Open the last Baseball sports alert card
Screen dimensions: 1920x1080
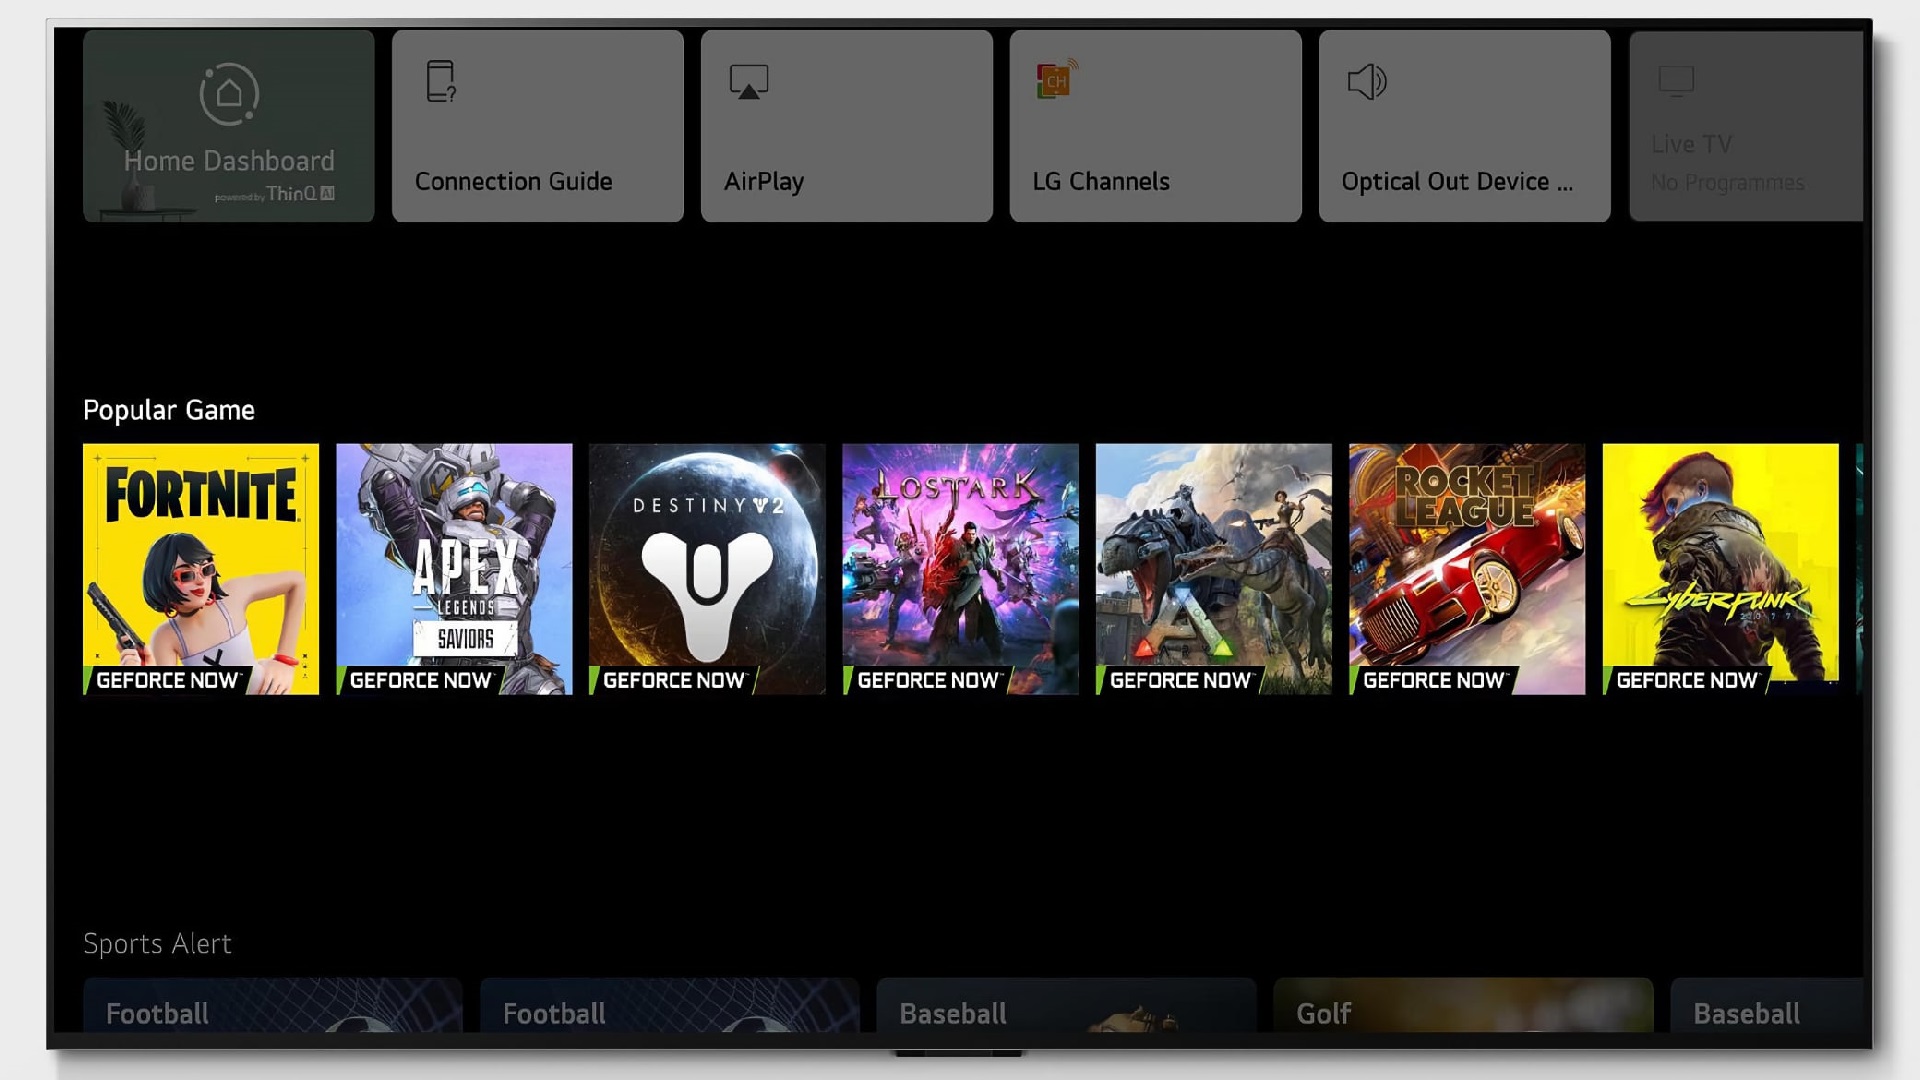coord(1767,1006)
